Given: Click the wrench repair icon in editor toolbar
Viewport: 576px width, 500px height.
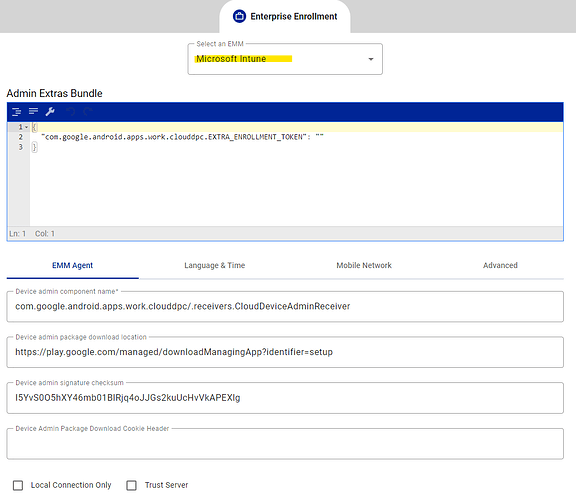Looking at the screenshot, I should (50, 111).
